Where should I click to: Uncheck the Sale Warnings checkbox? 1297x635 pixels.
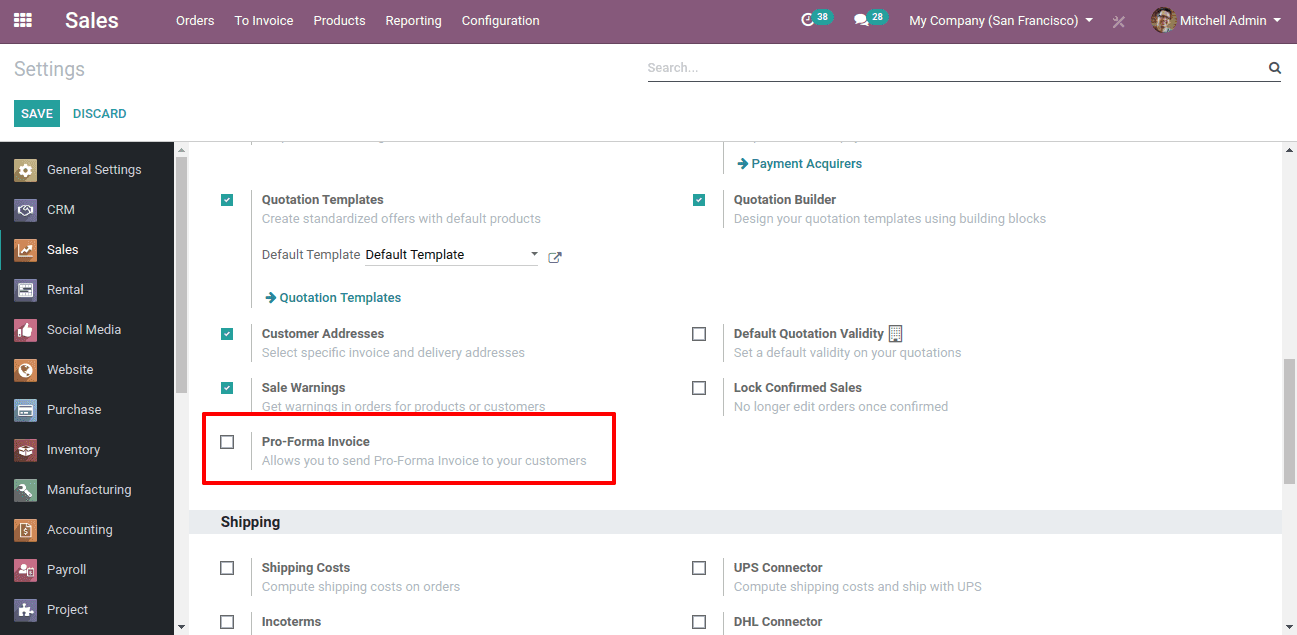(x=227, y=388)
